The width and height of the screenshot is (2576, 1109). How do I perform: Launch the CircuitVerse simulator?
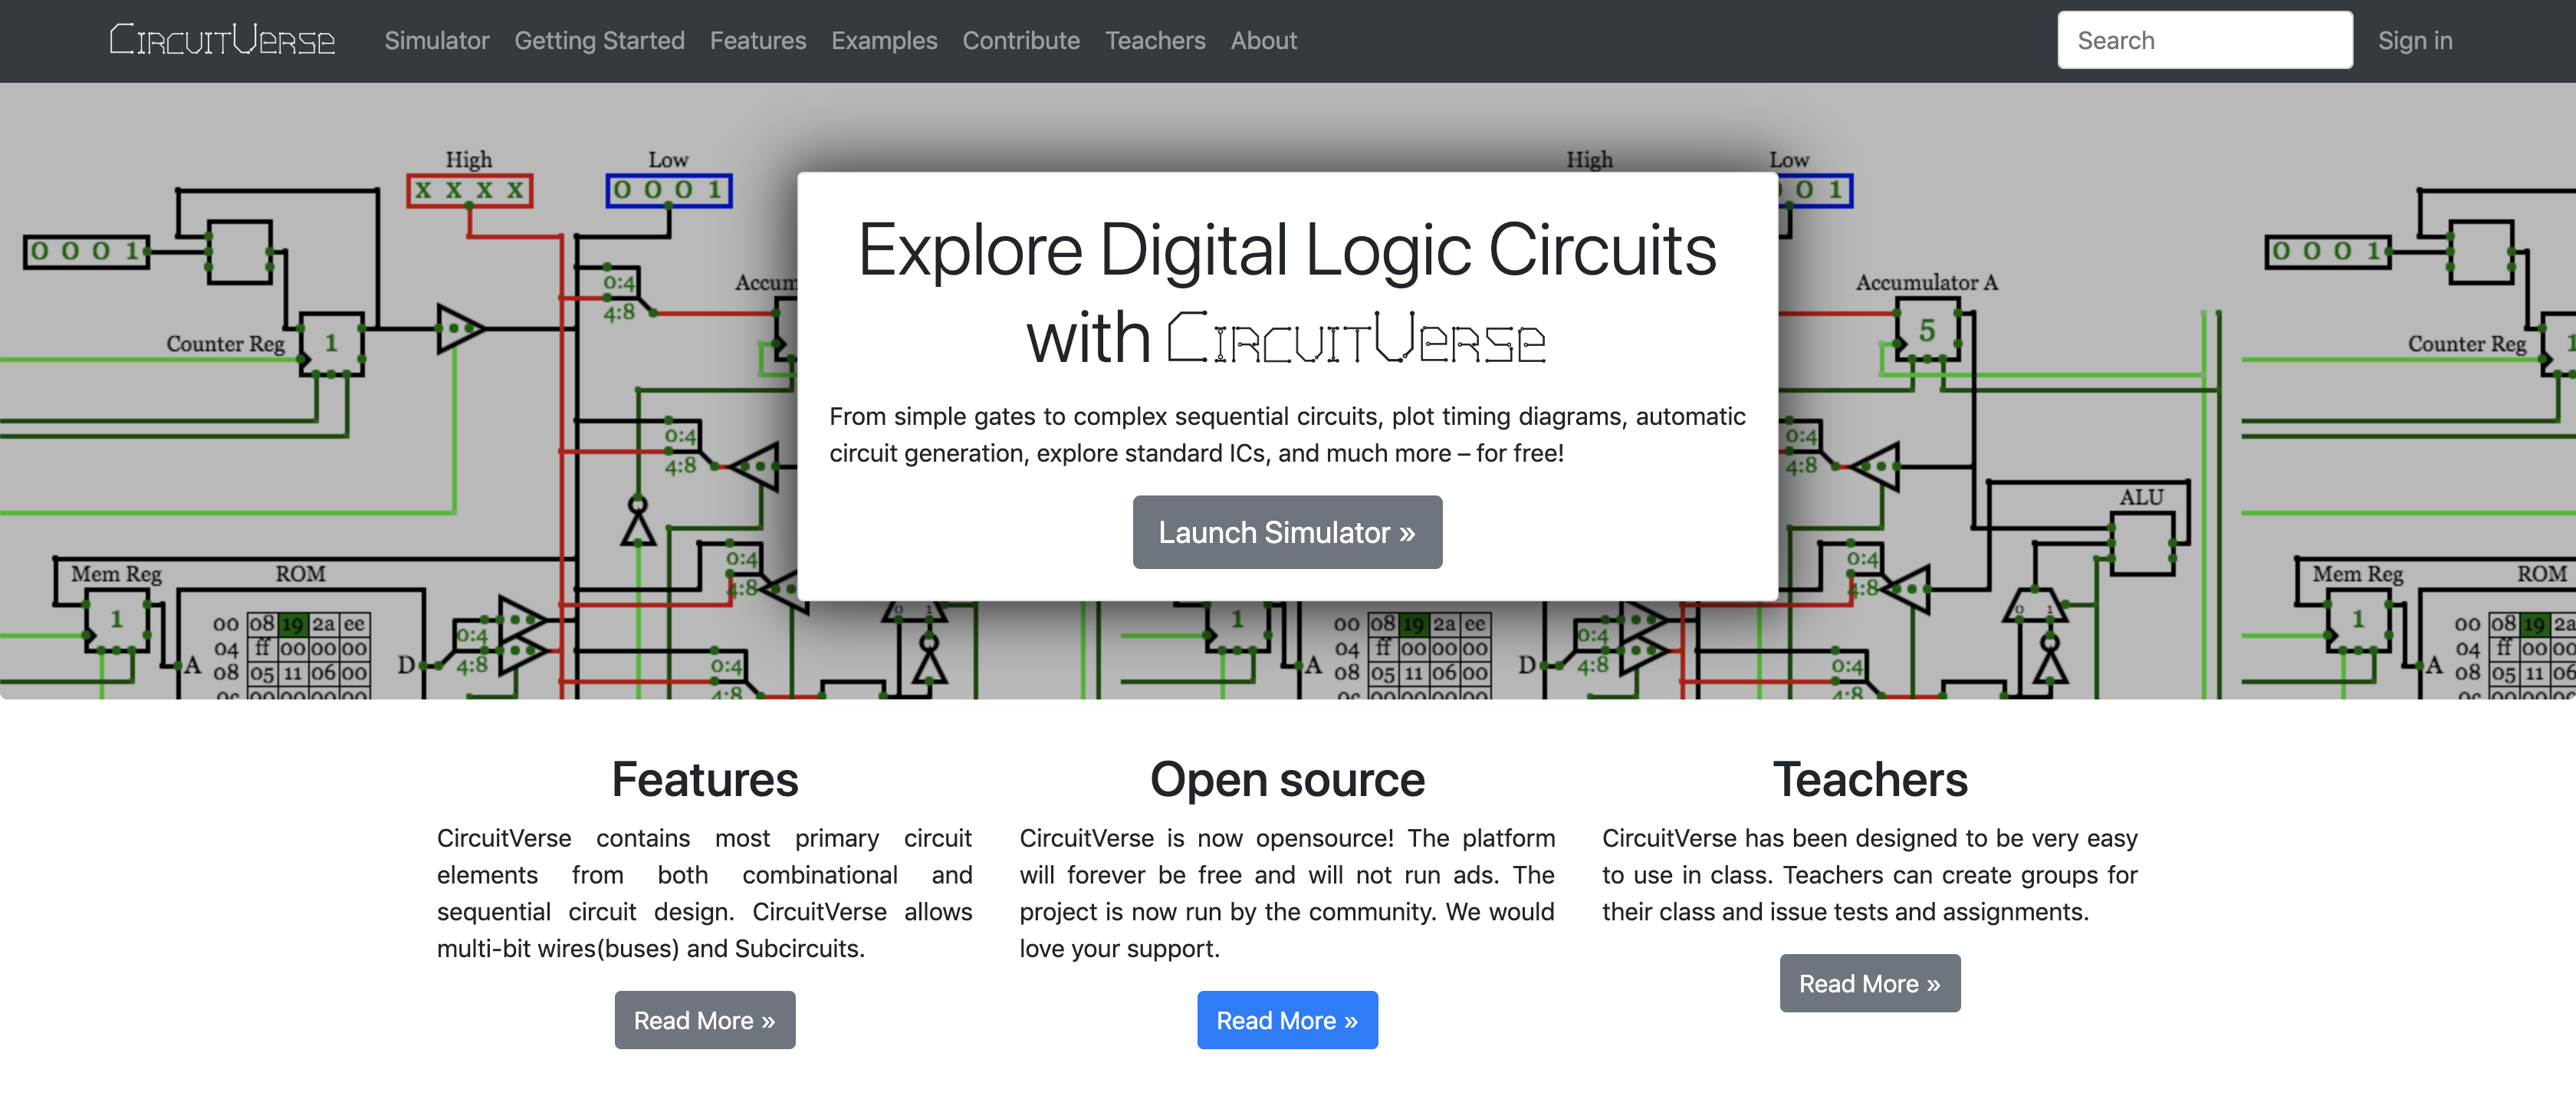tap(1288, 531)
